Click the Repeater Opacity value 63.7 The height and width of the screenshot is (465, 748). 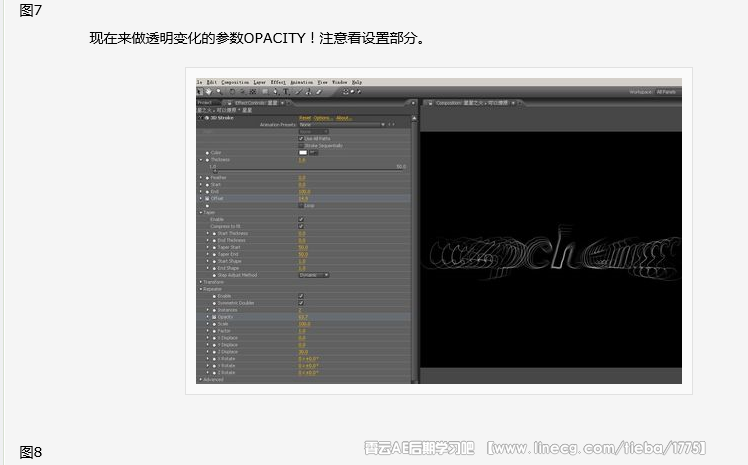(303, 317)
